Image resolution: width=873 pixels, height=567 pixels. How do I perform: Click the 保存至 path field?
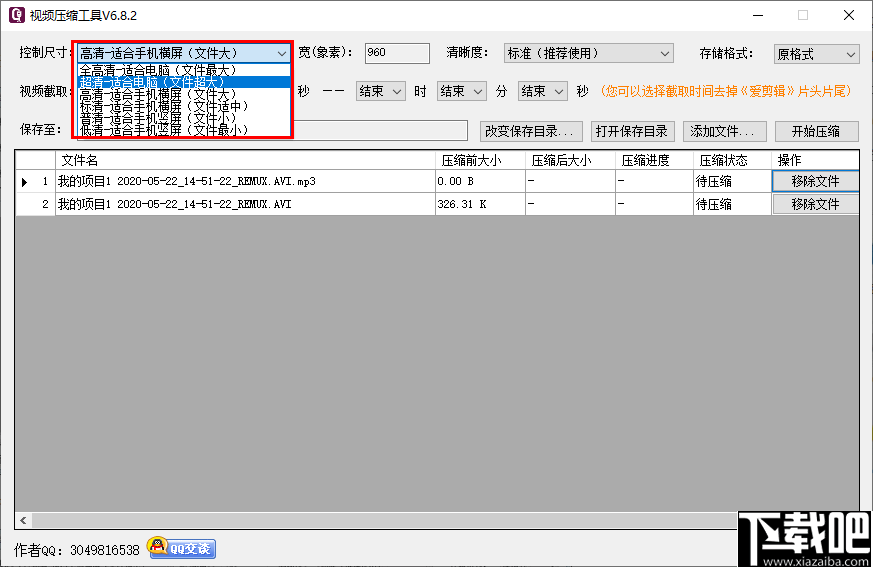click(380, 131)
